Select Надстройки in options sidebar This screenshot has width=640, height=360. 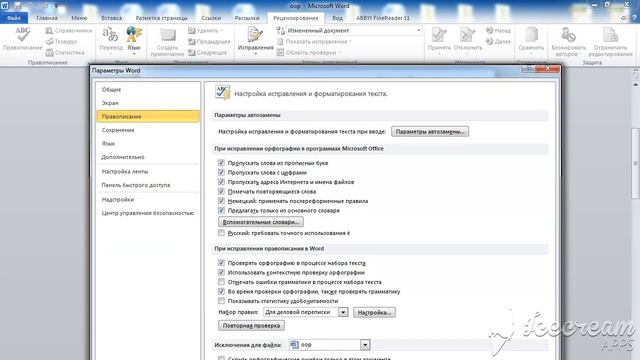tap(148, 200)
